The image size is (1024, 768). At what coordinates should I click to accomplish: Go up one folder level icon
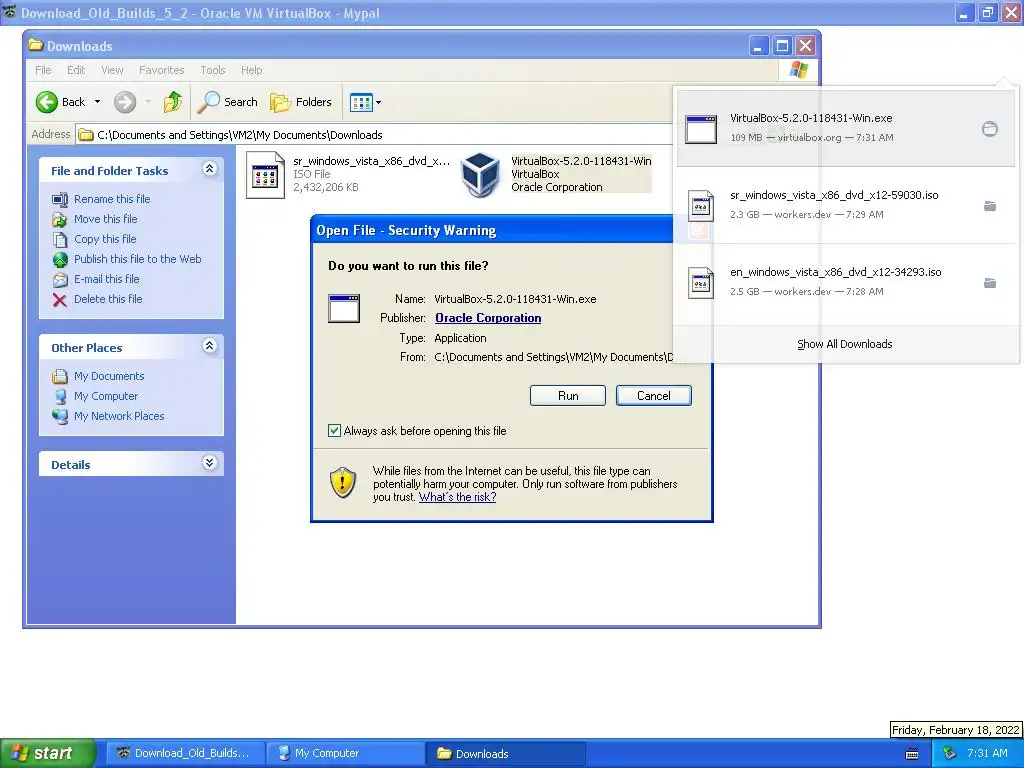173,102
